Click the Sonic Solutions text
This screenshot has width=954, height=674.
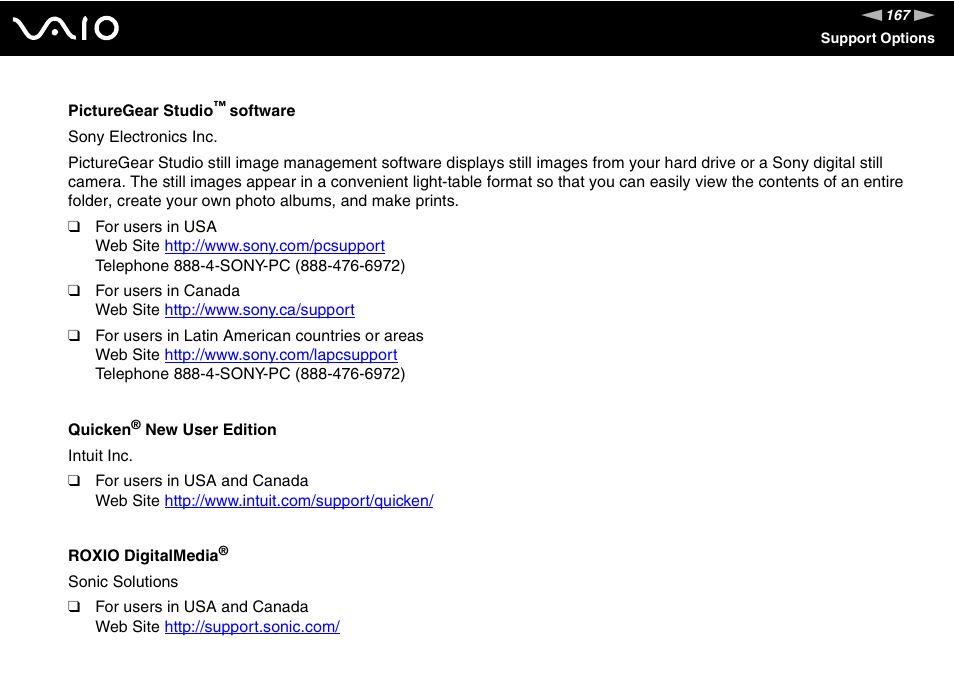123,582
